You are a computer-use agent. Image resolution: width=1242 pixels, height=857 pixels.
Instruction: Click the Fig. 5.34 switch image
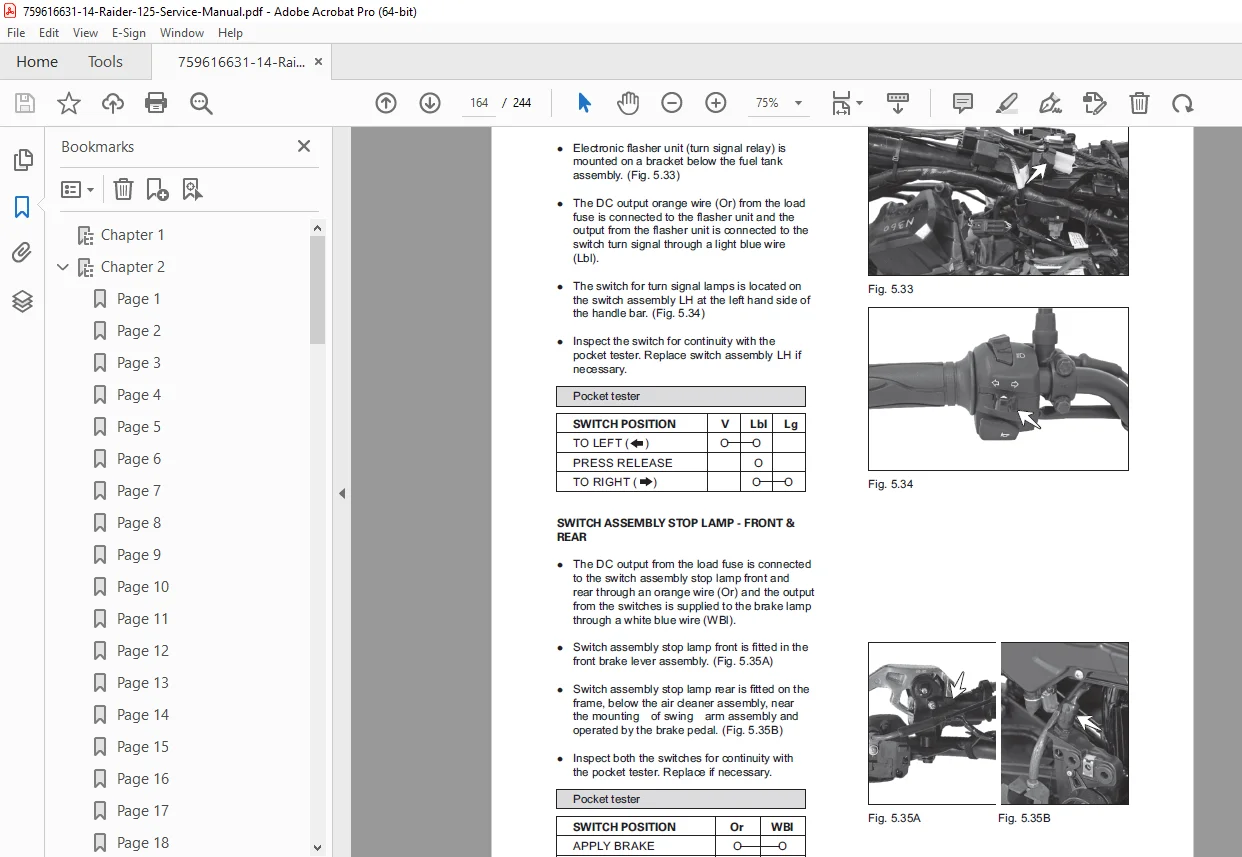point(998,389)
